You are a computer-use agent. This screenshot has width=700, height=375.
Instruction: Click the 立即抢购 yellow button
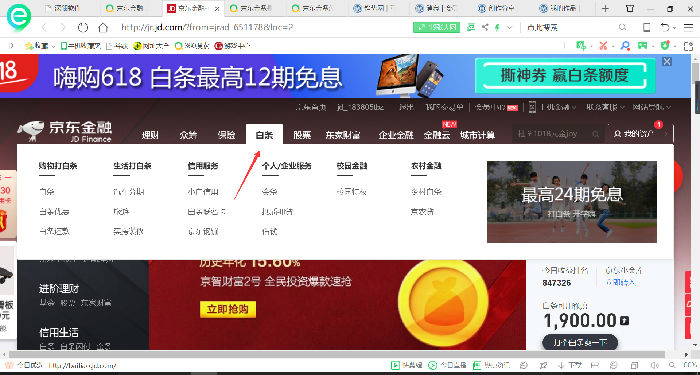pyautogui.click(x=228, y=309)
